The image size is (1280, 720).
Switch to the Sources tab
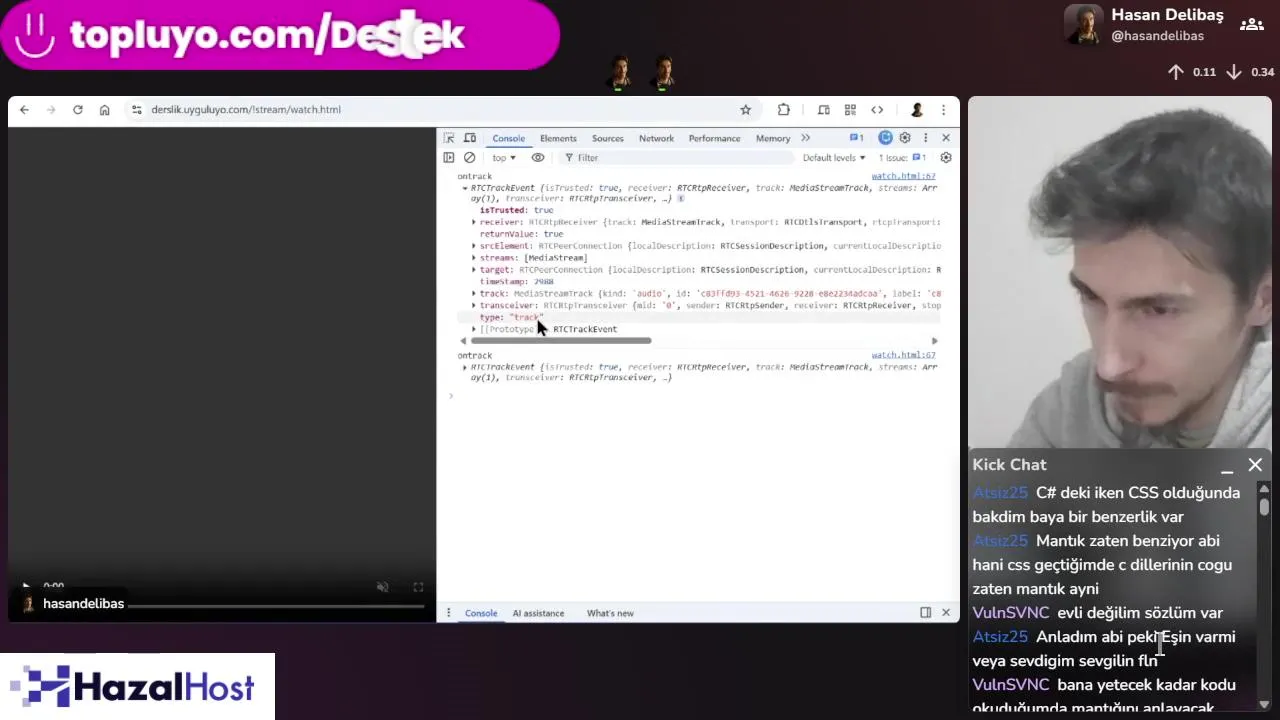click(x=607, y=138)
